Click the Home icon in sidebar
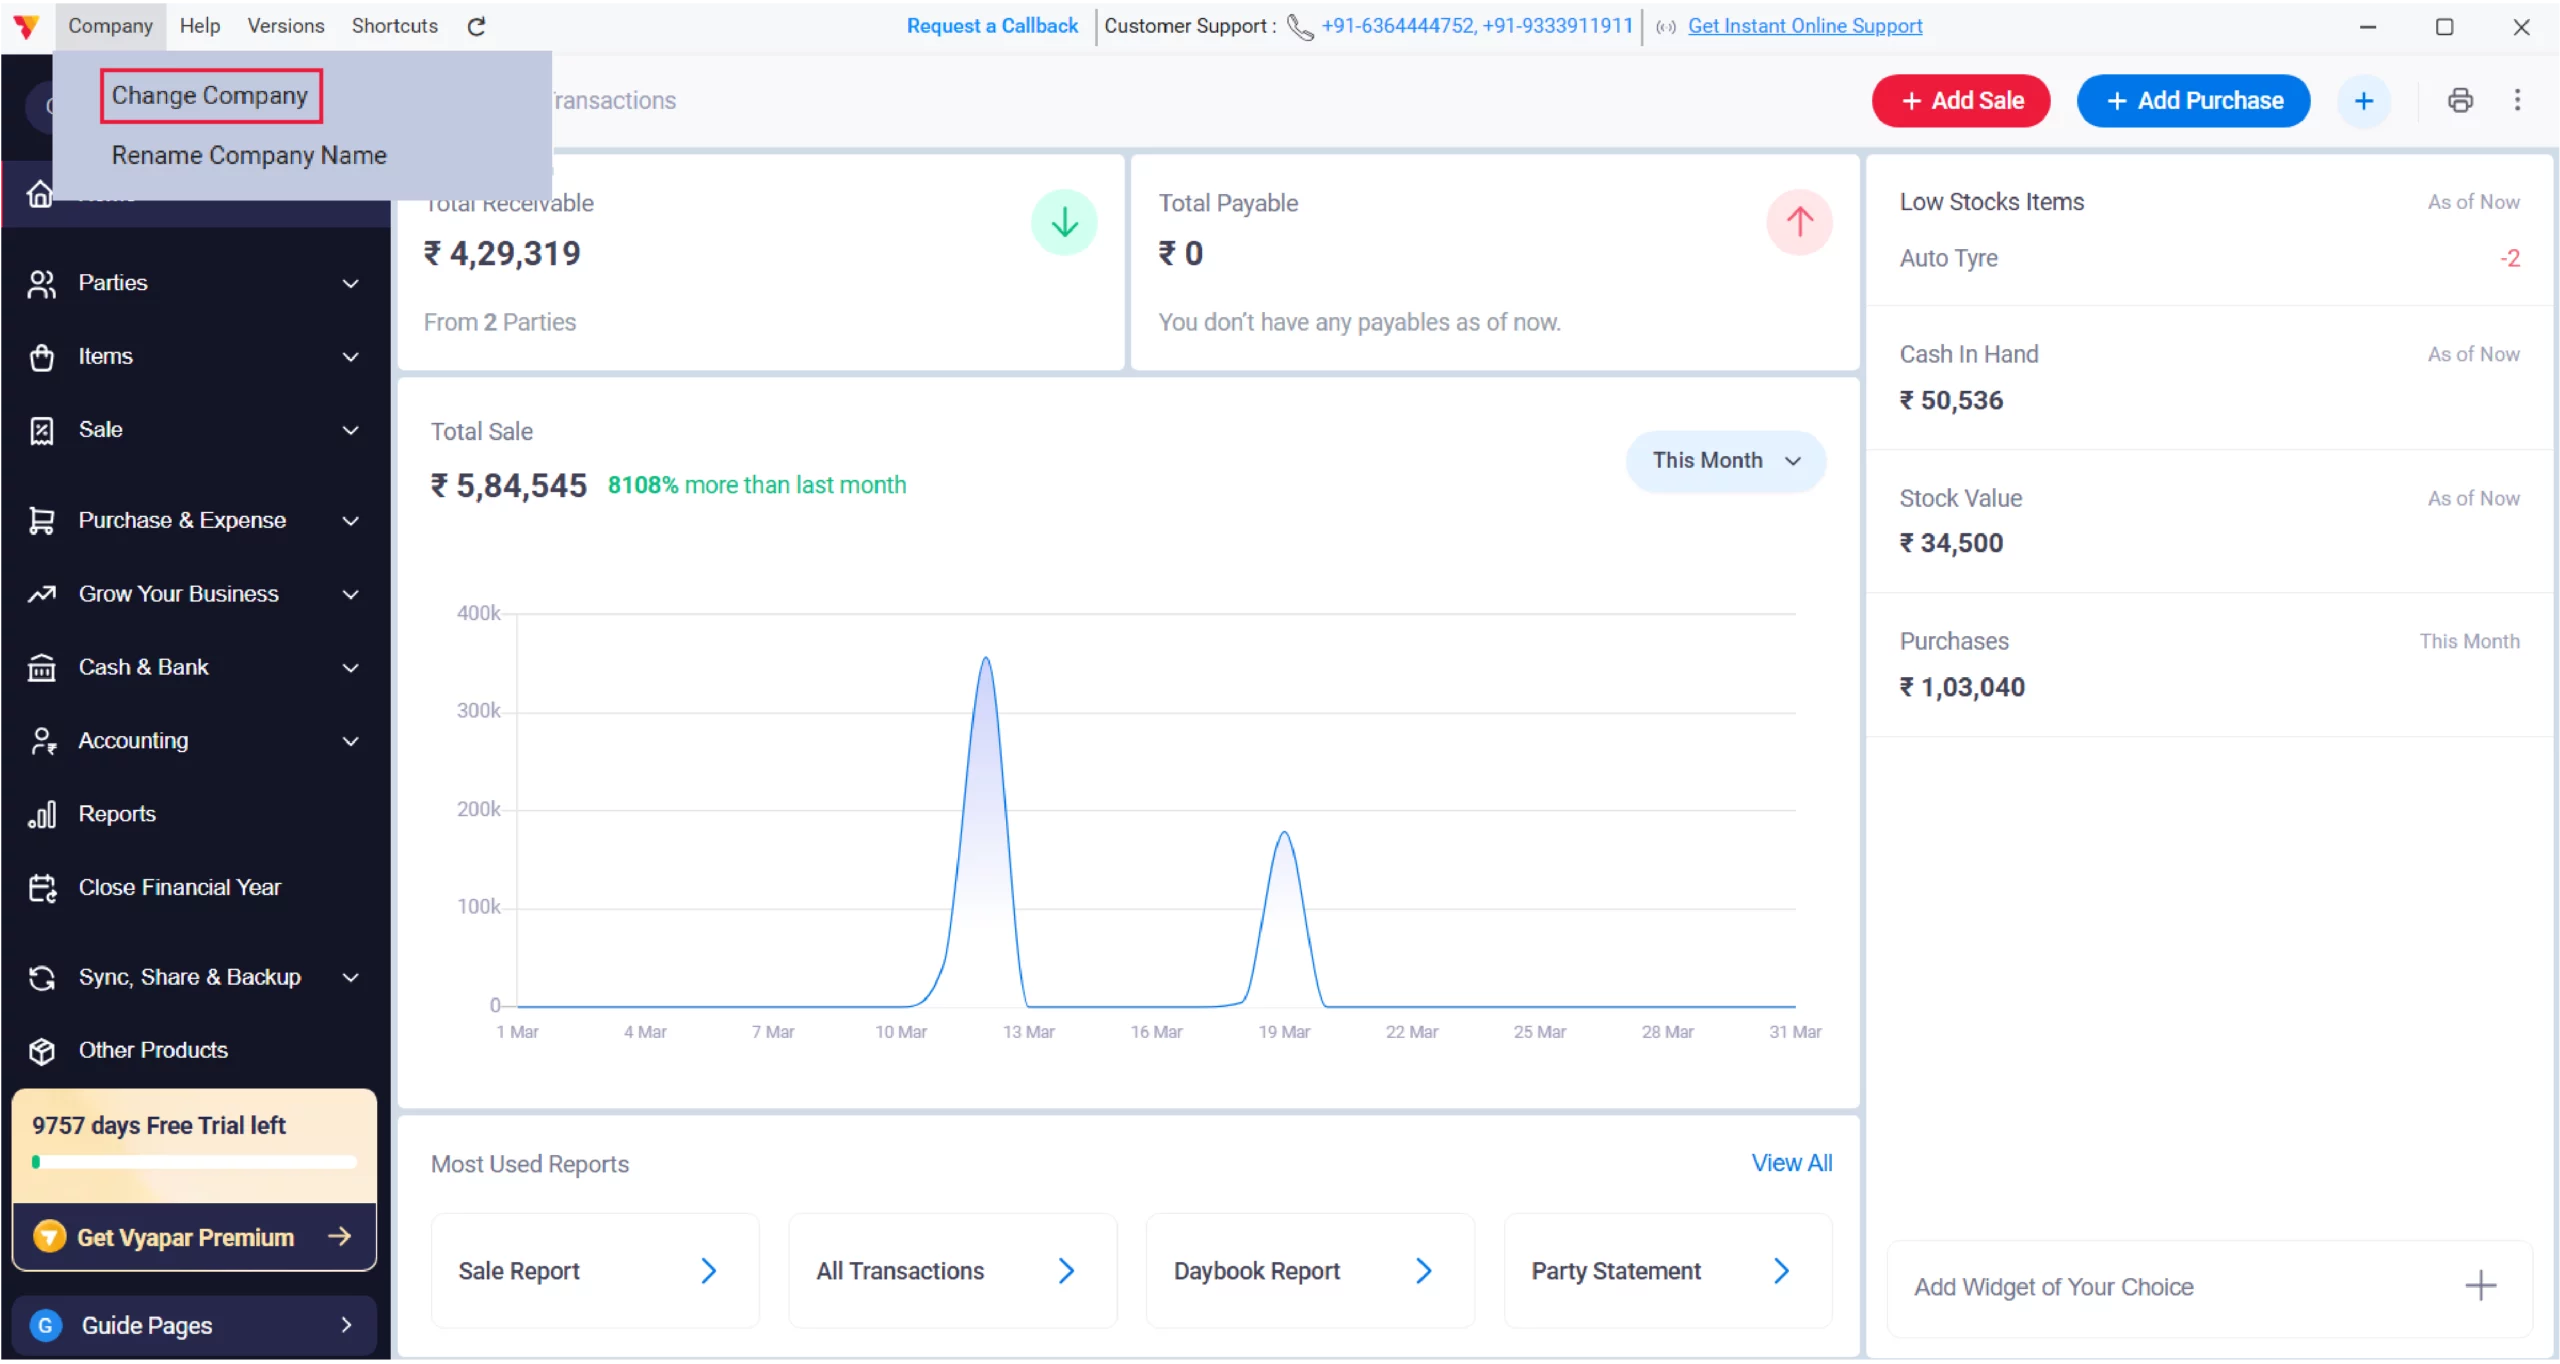The height and width of the screenshot is (1364, 2560). 40,194
